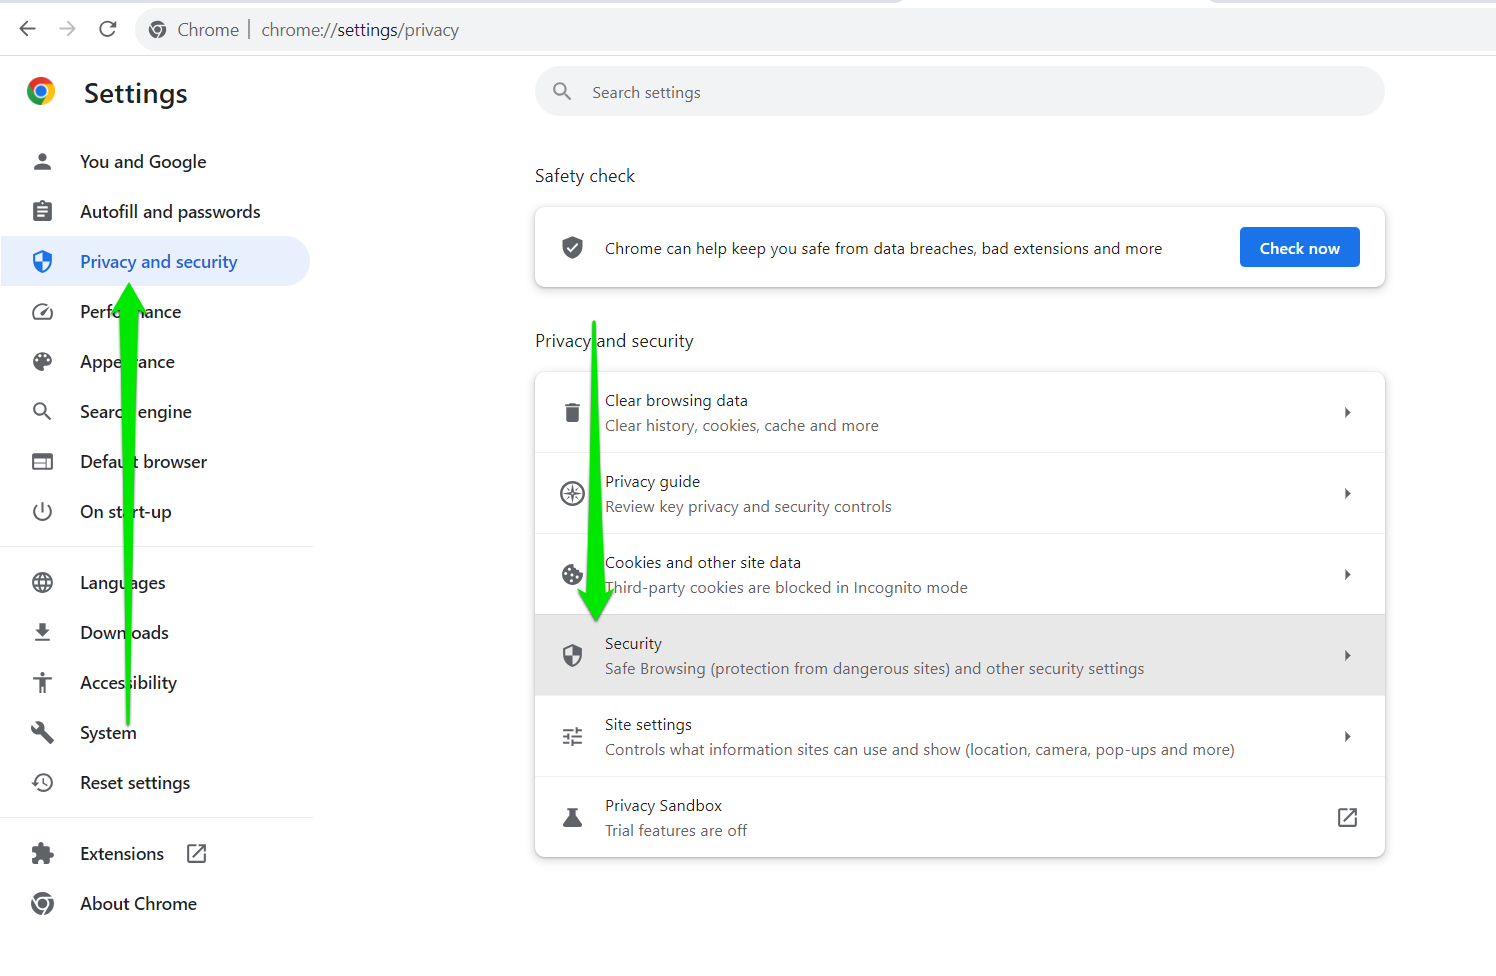Viewport: 1496px width, 976px height.
Task: Click the cookie icon beside Cookies and other site data
Action: [x=572, y=574]
